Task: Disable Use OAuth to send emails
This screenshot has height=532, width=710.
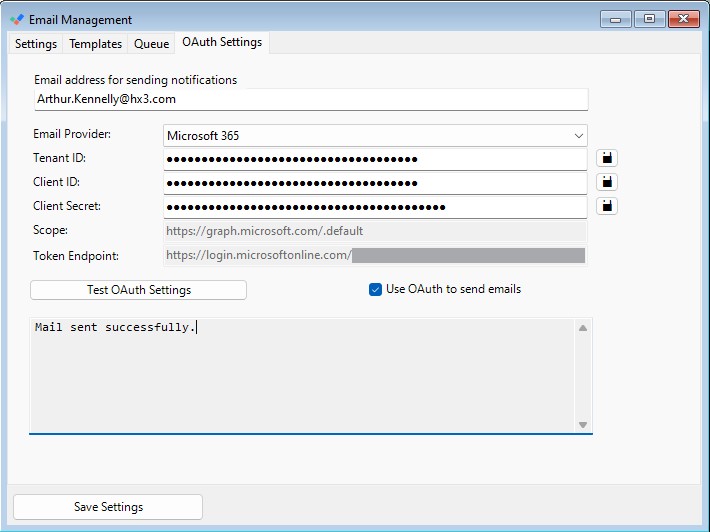Action: point(376,290)
